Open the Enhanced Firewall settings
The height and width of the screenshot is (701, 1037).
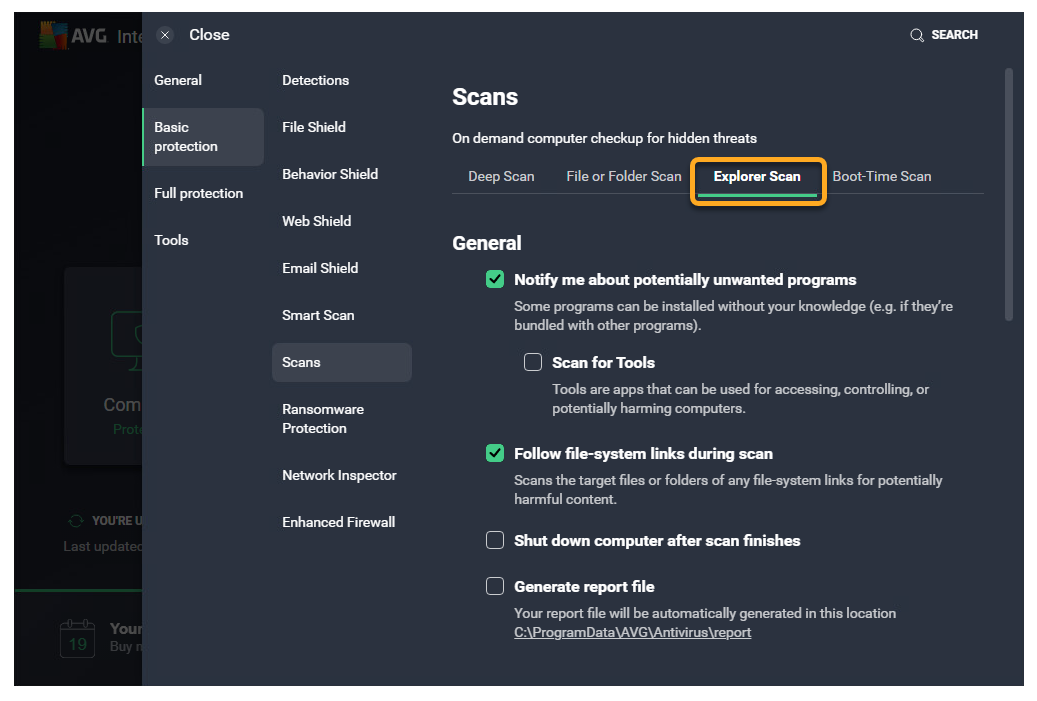[x=338, y=522]
